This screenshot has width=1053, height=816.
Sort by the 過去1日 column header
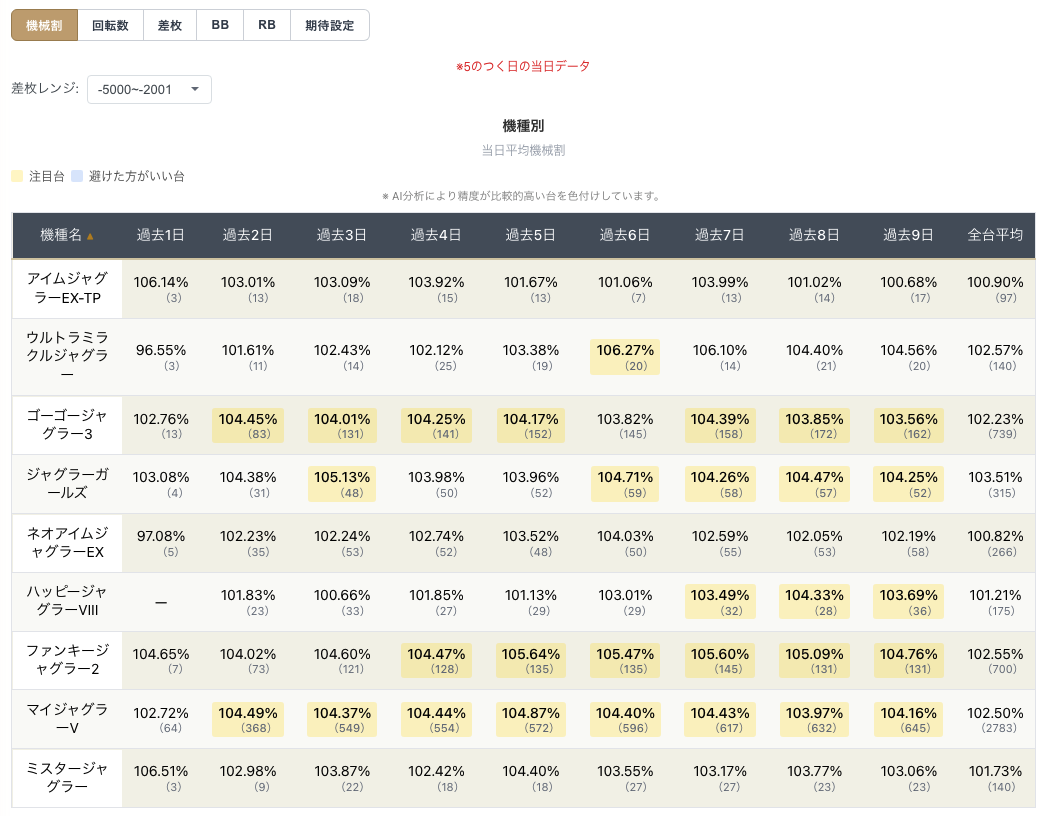click(161, 235)
